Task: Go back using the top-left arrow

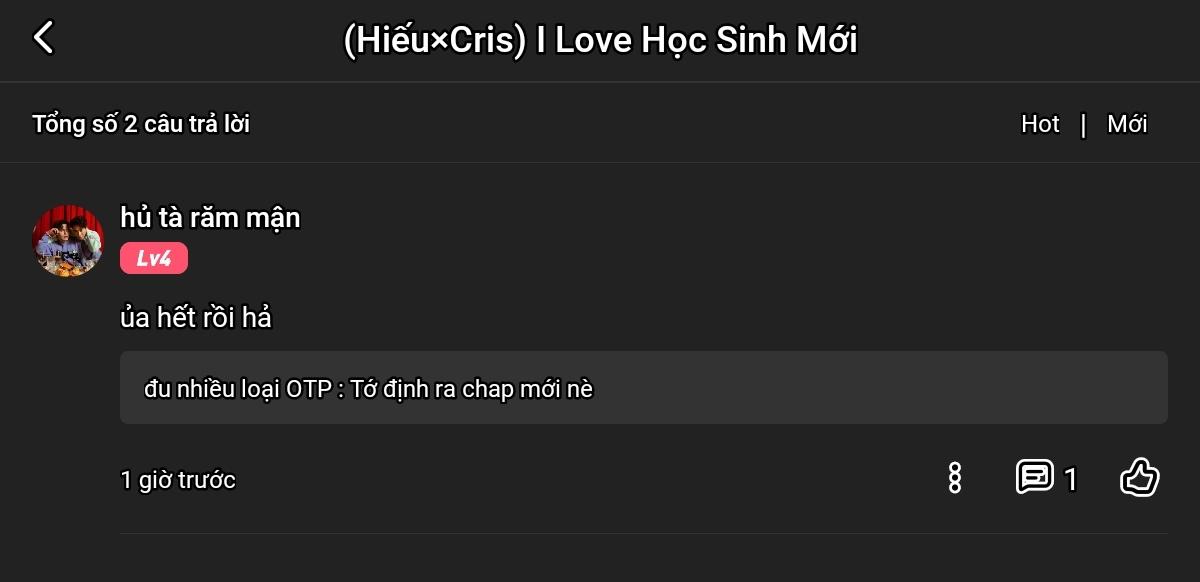Action: 43,38
